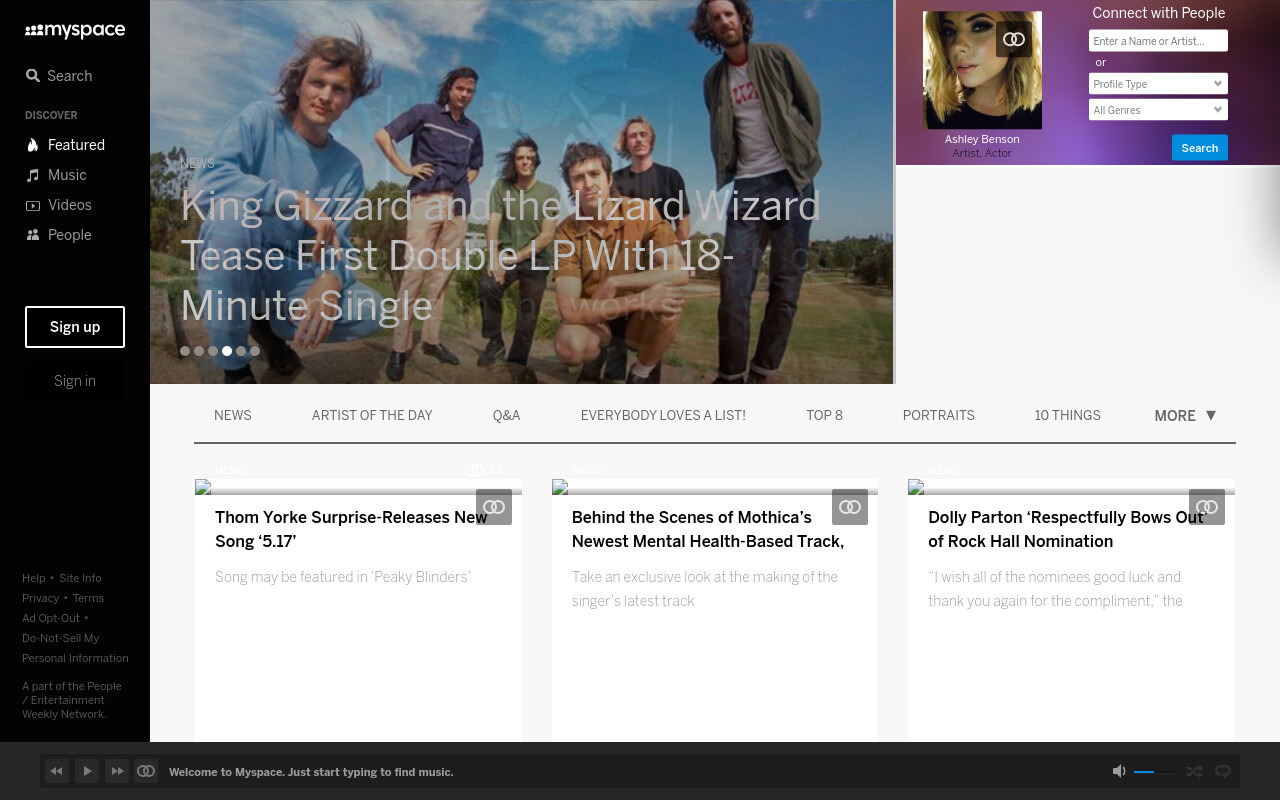Open the Ad Opt-Out footer link

tap(51, 618)
